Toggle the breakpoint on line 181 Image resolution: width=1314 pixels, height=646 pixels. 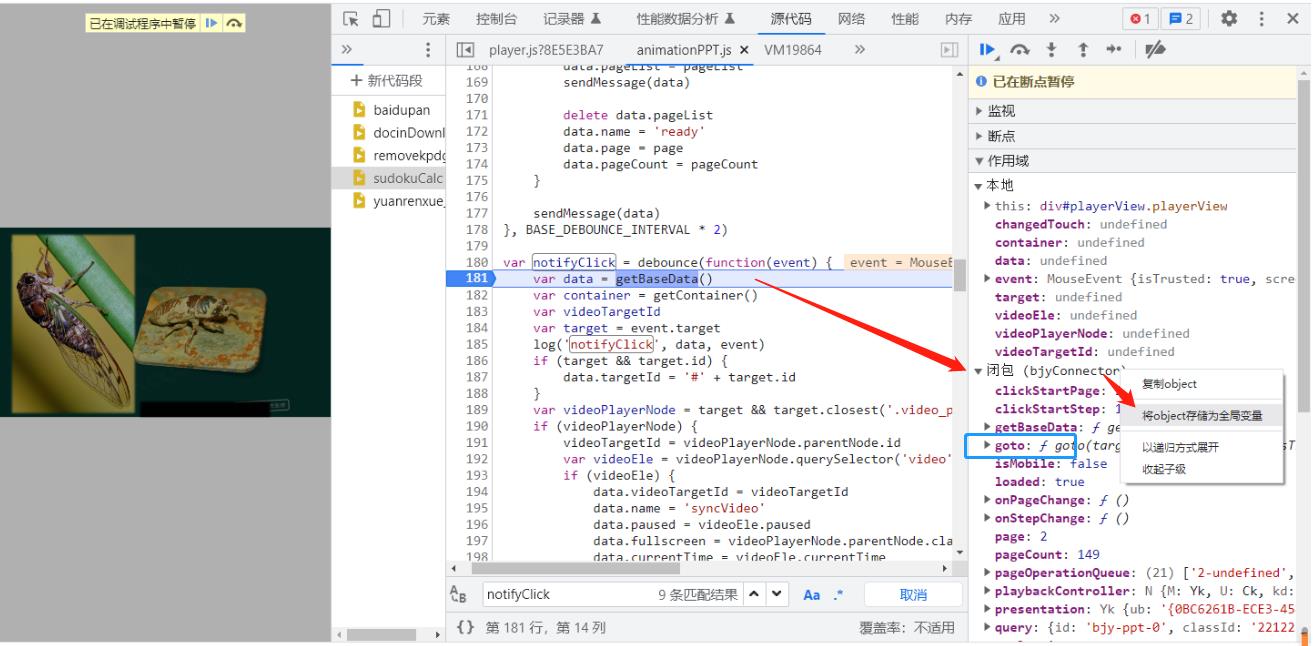tap(465, 283)
